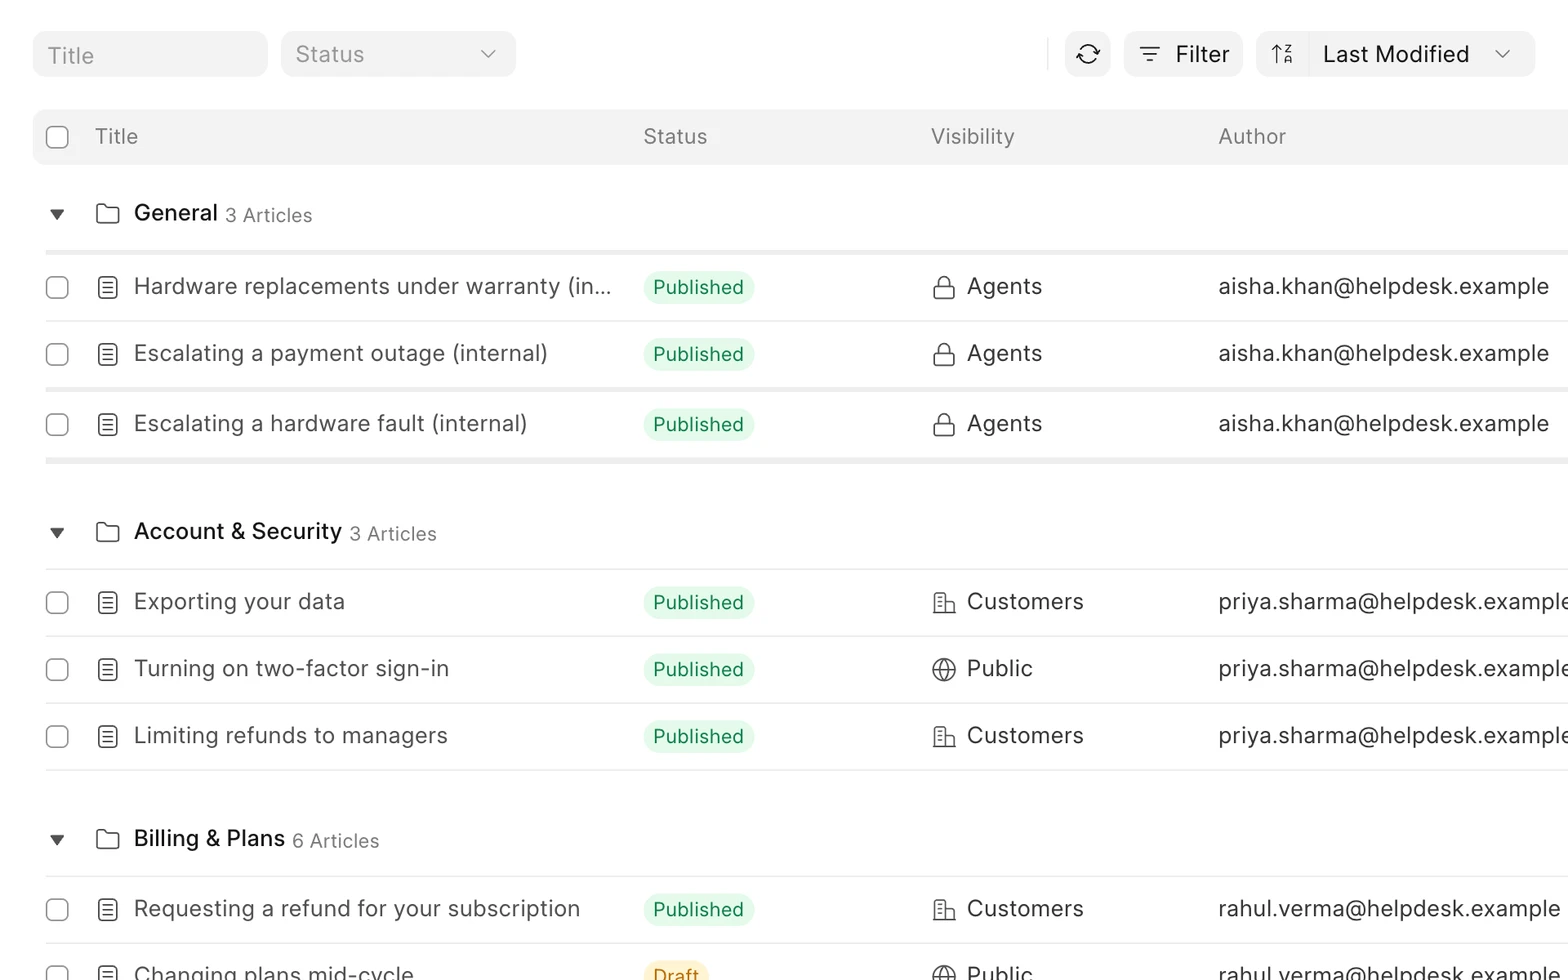Click the refresh articles icon
The image size is (1568, 980).
click(1088, 54)
